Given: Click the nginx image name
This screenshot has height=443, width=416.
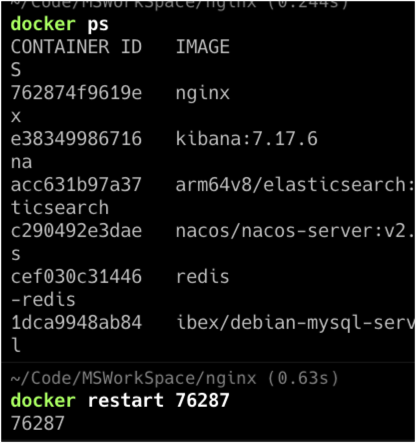Looking at the screenshot, I should click(x=203, y=93).
